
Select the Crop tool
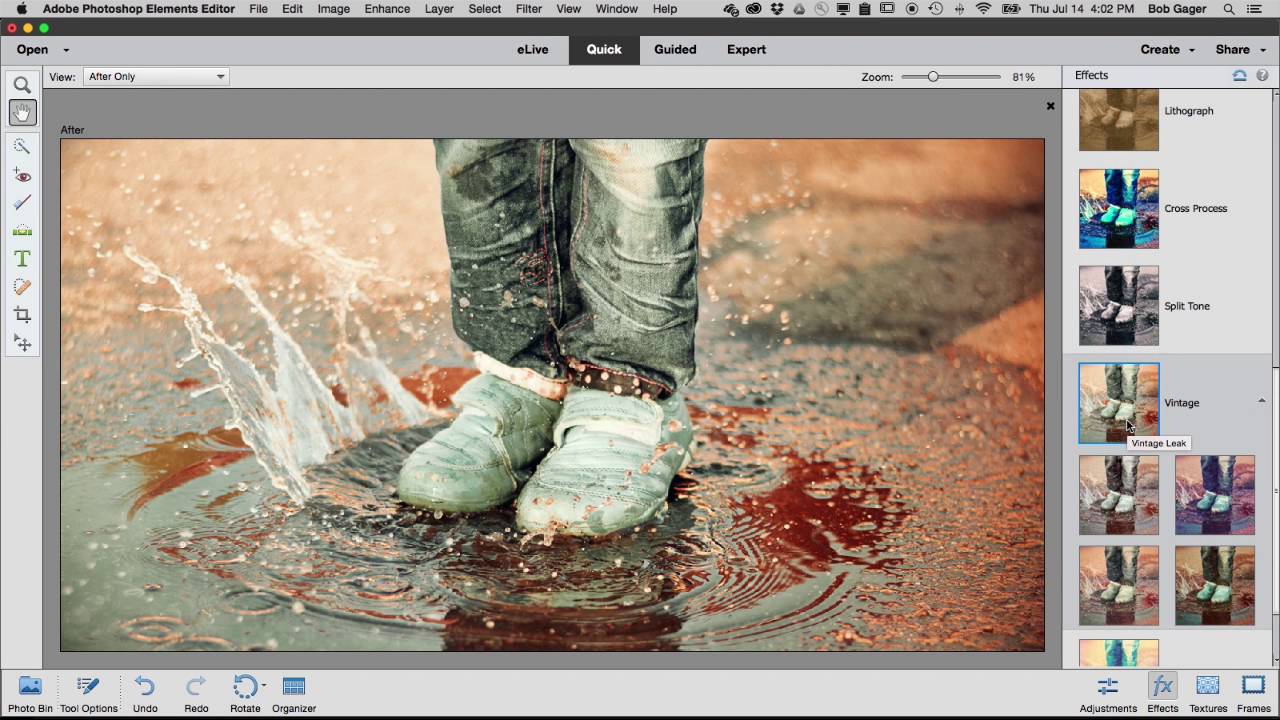pos(22,315)
